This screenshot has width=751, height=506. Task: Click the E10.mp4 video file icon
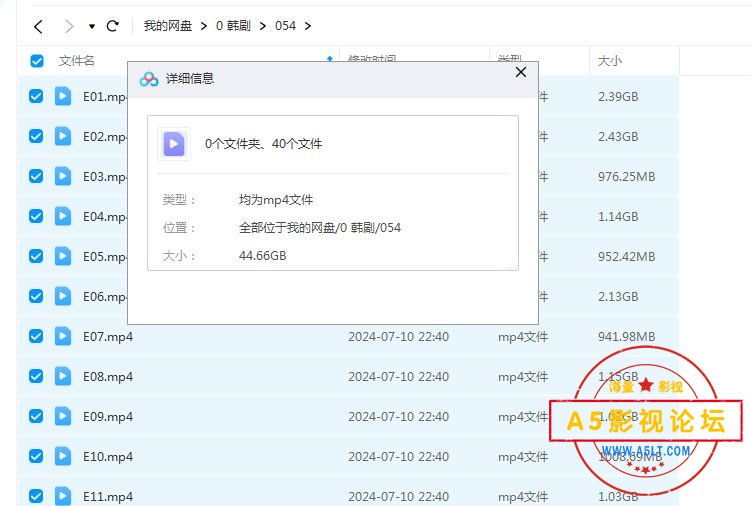[63, 456]
